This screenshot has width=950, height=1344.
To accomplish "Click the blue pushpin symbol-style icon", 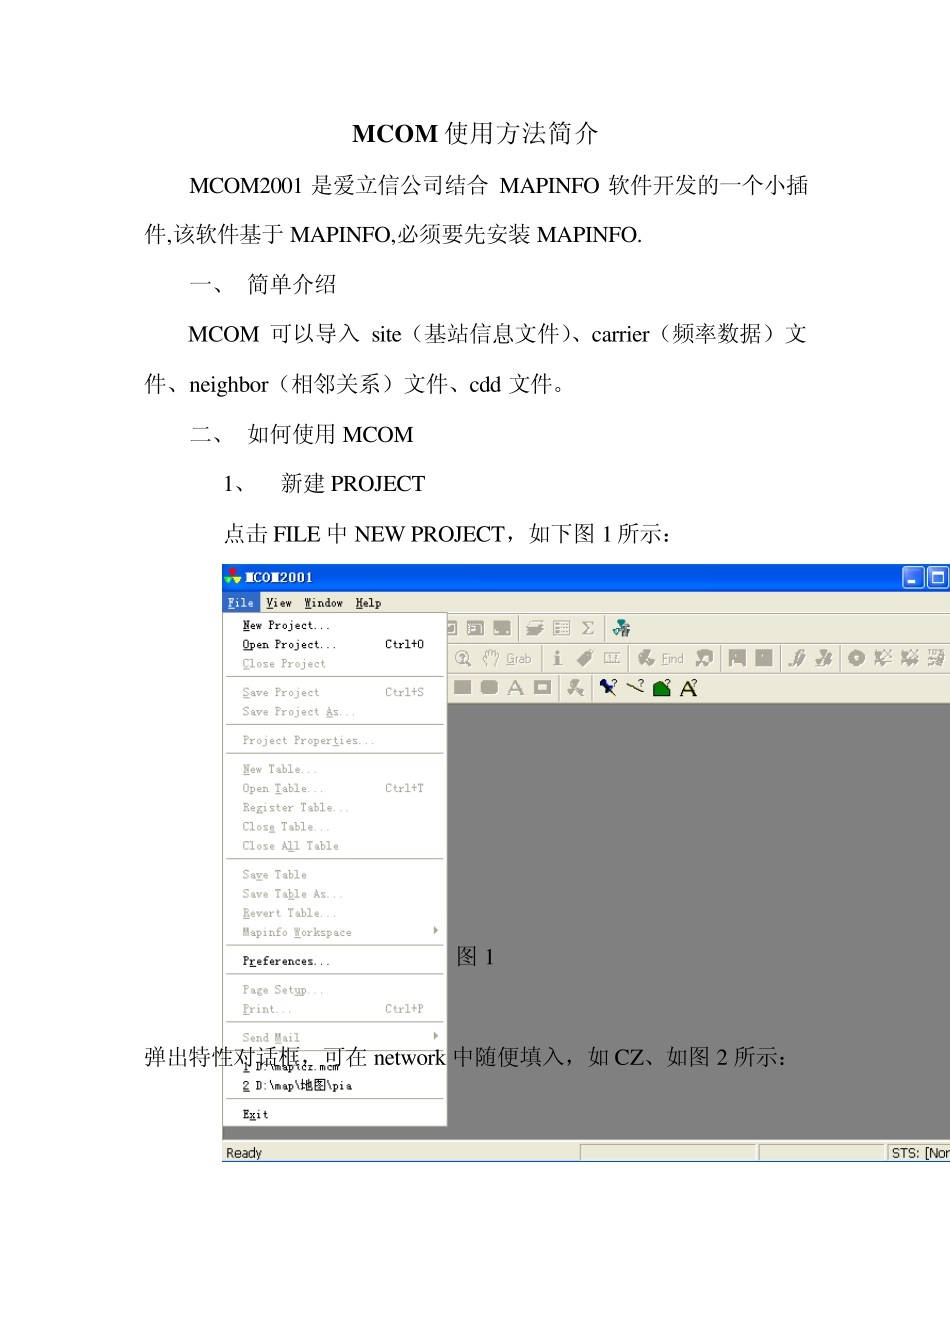I will (608, 687).
